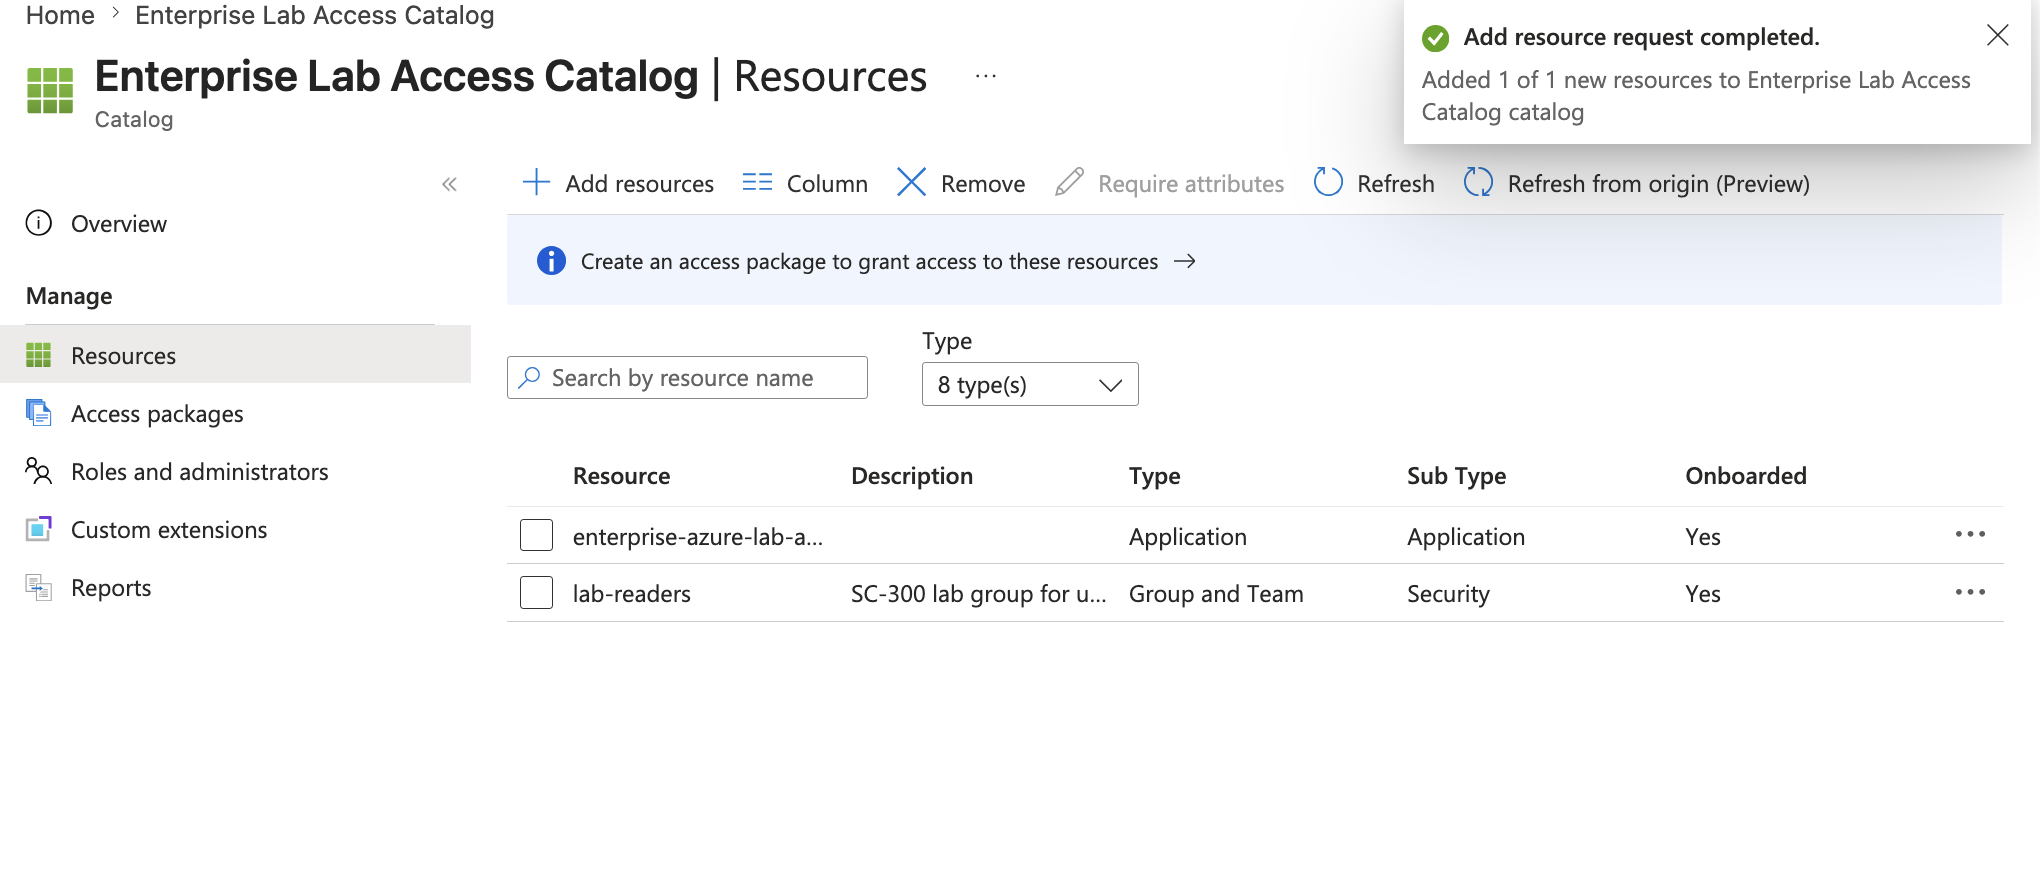Click the Reports icon
The height and width of the screenshot is (882, 2040).
pos(39,587)
